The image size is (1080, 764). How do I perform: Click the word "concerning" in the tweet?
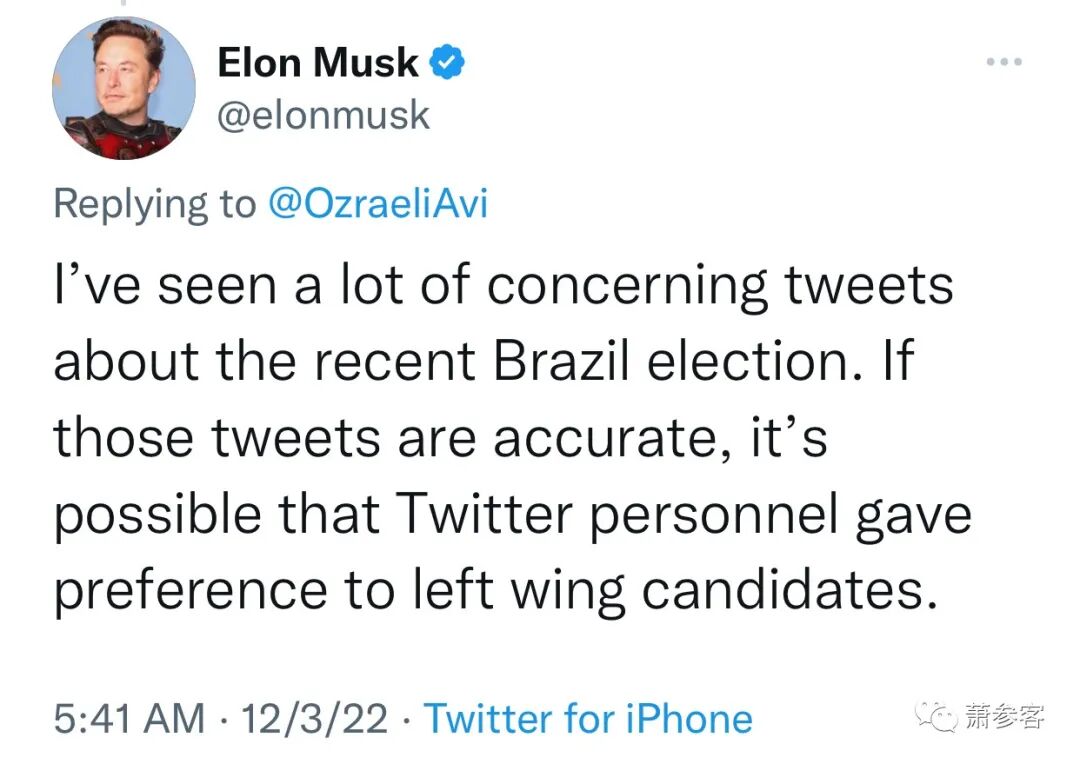628,287
